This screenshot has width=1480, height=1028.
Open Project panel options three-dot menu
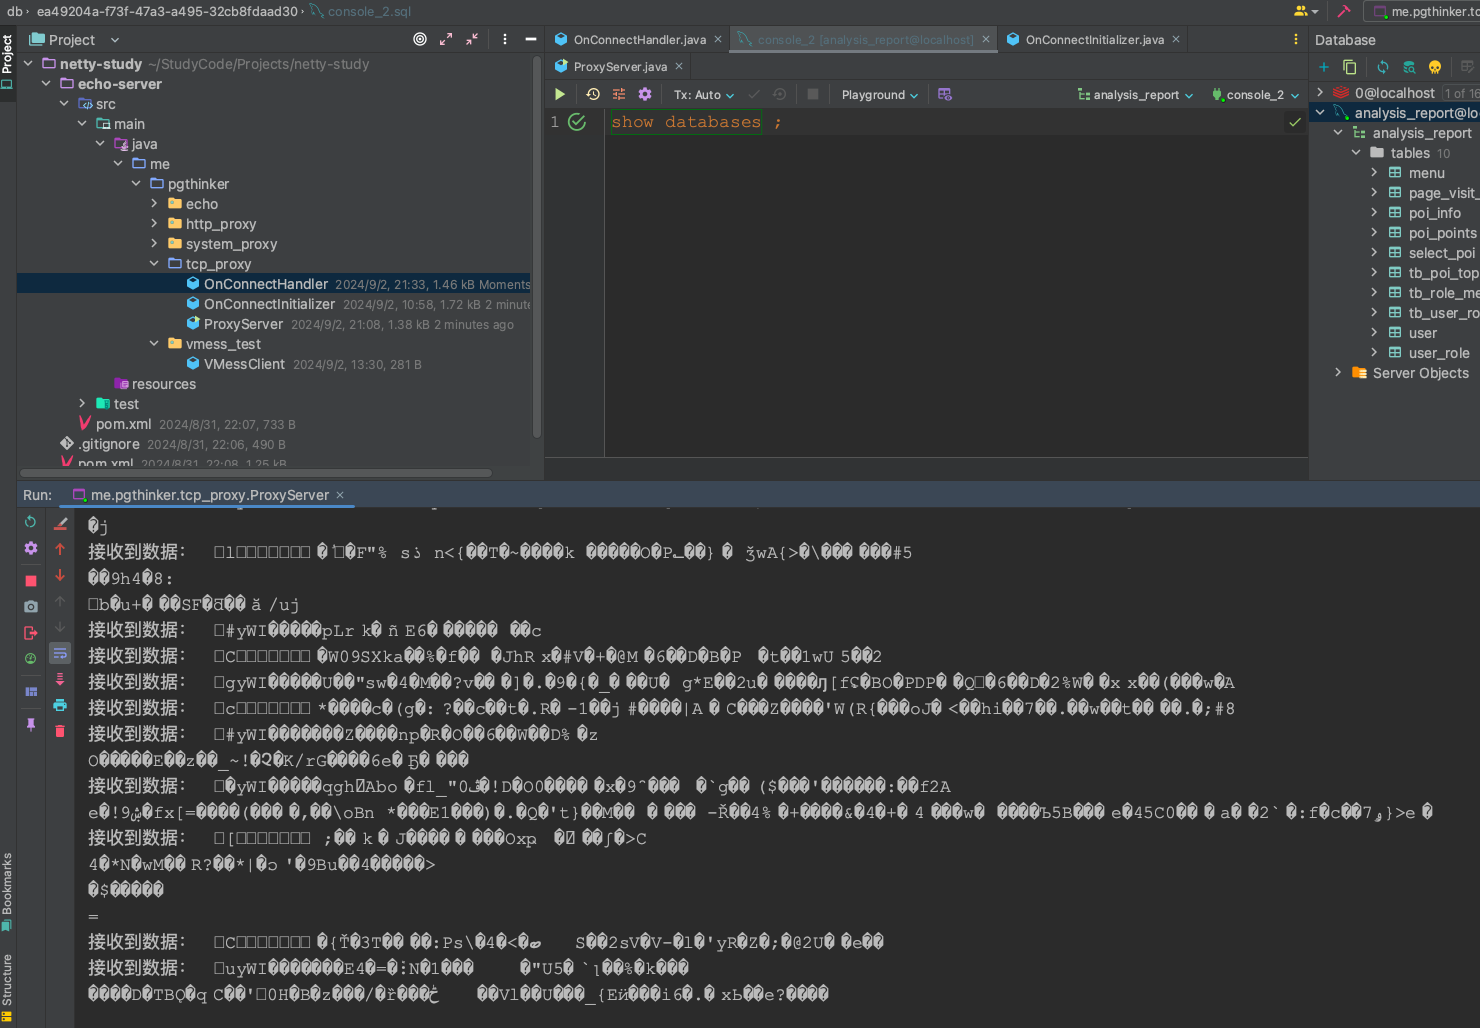[505, 39]
